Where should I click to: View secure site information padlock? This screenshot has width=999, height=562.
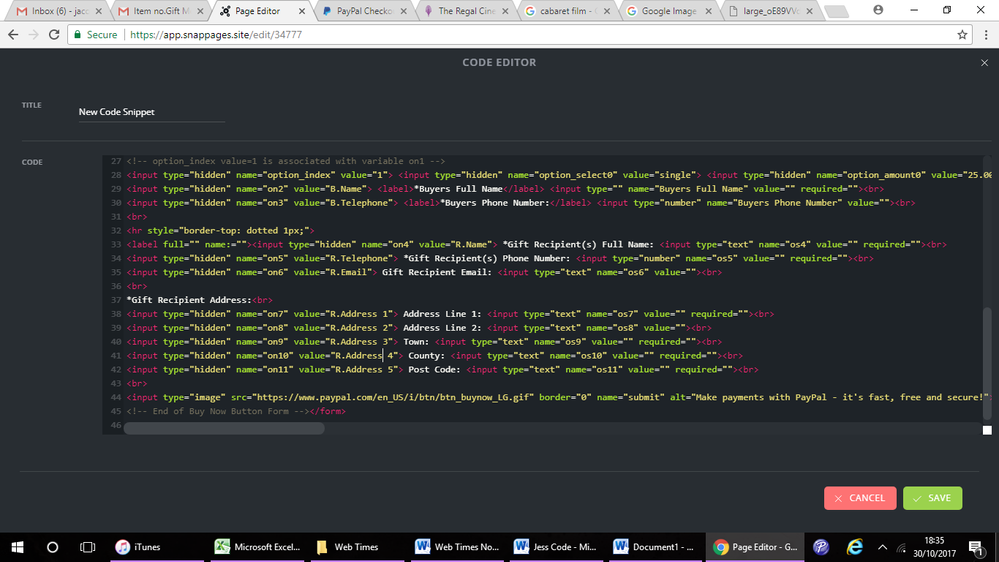[x=78, y=35]
